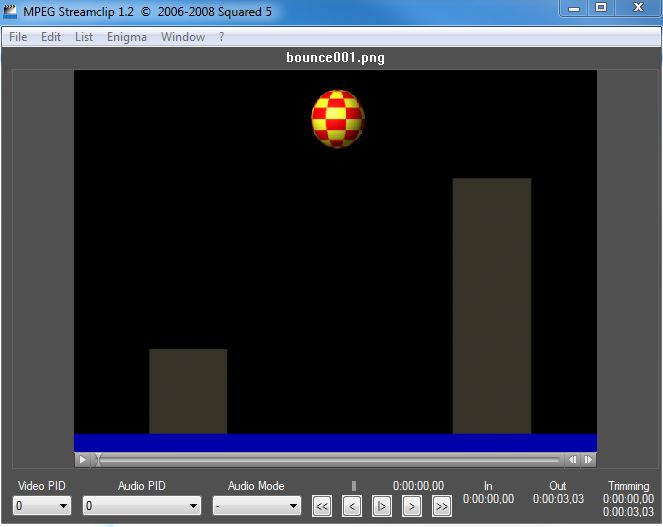The height and width of the screenshot is (527, 663).
Task: Open the Audio Mode dropdown
Action: pos(257,505)
